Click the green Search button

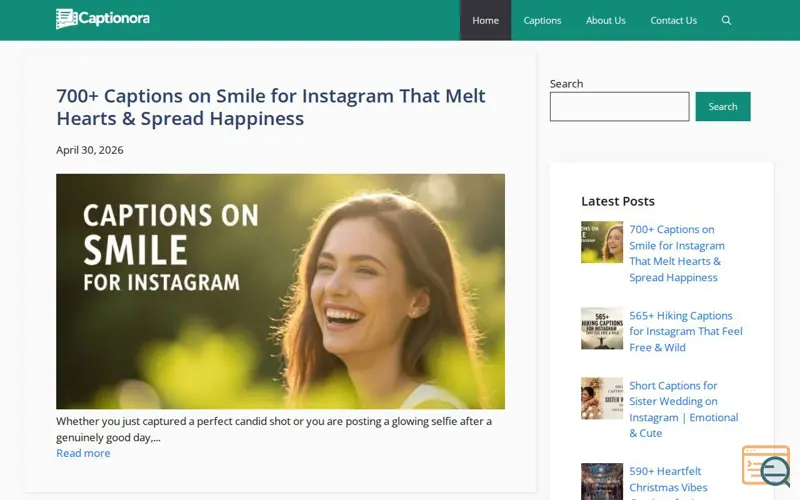coord(722,107)
